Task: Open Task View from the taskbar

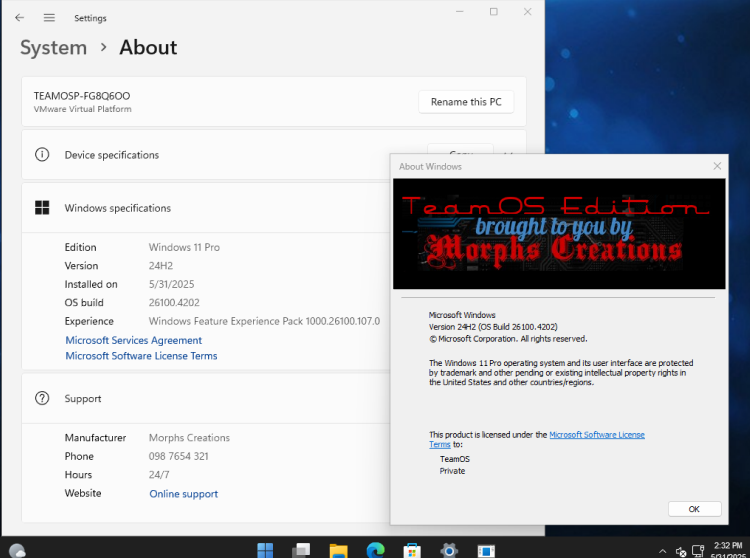Action: (x=302, y=550)
